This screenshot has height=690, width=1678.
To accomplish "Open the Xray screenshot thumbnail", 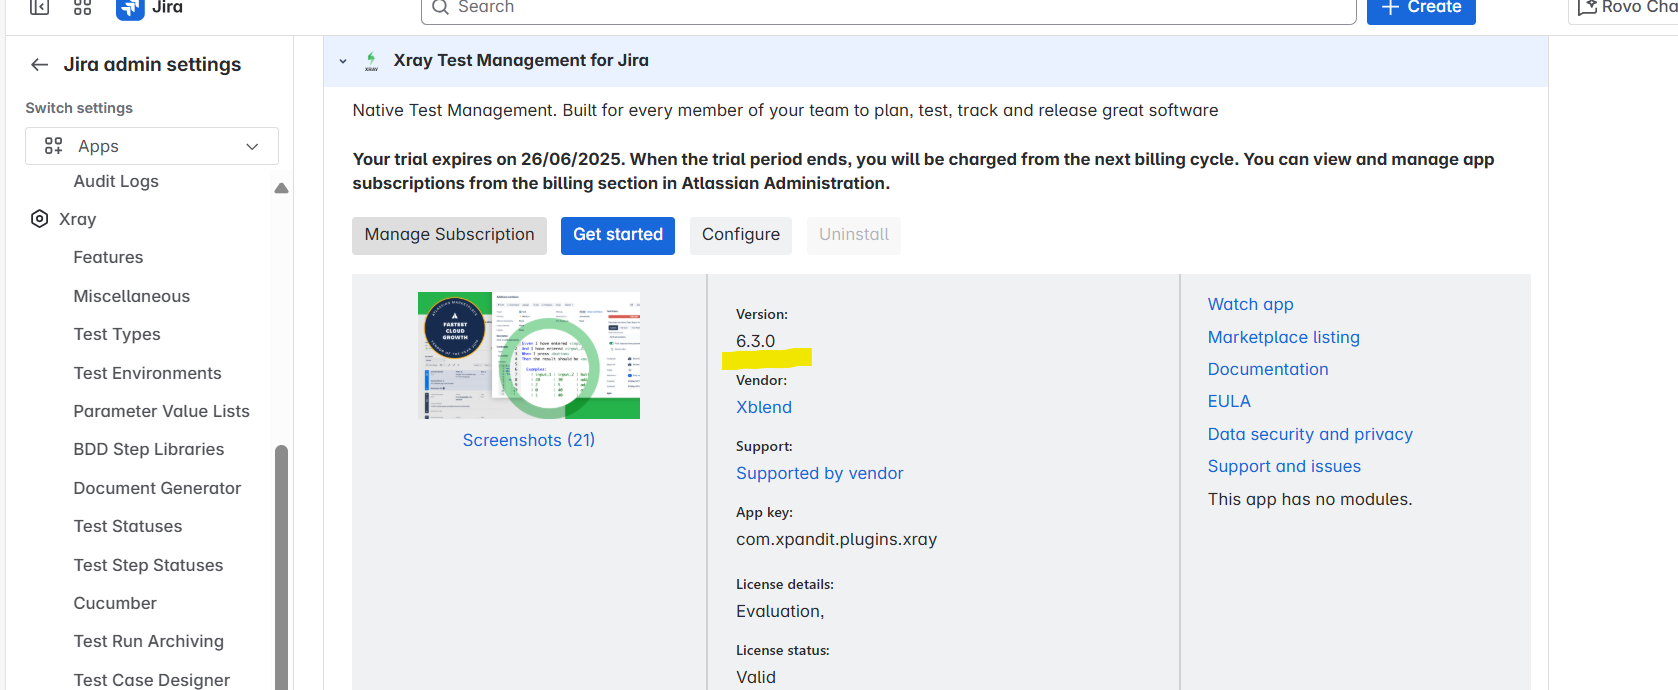I will (x=529, y=355).
